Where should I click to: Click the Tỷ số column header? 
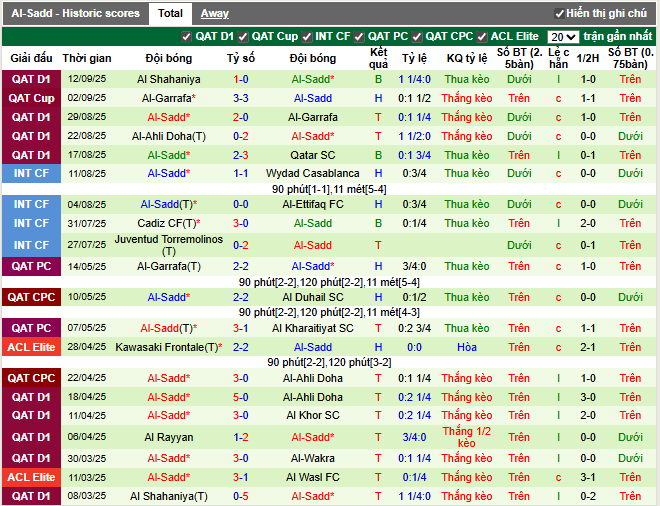[241, 58]
